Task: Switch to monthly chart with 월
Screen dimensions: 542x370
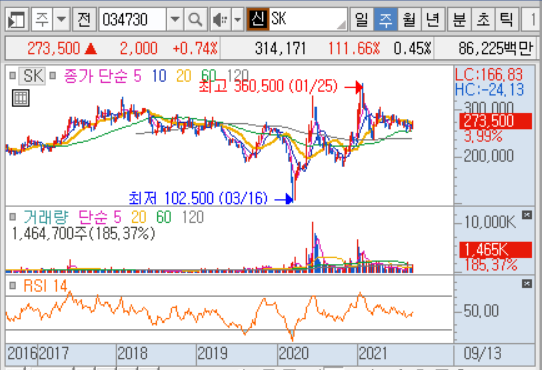Action: click(409, 20)
